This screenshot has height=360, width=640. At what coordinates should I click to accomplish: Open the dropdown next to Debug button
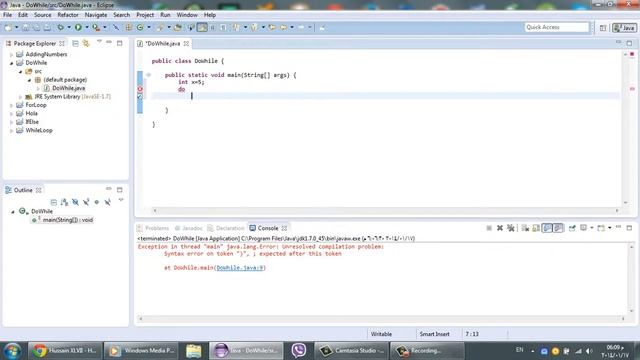tap(69, 27)
